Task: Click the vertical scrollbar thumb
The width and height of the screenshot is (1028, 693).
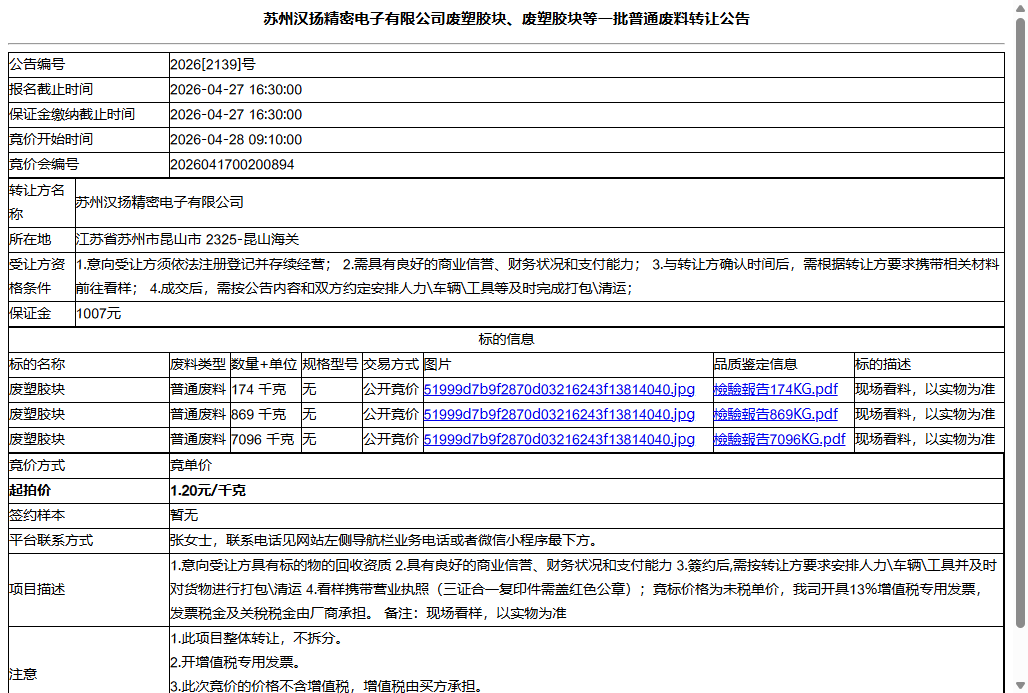Action: coord(1020,323)
